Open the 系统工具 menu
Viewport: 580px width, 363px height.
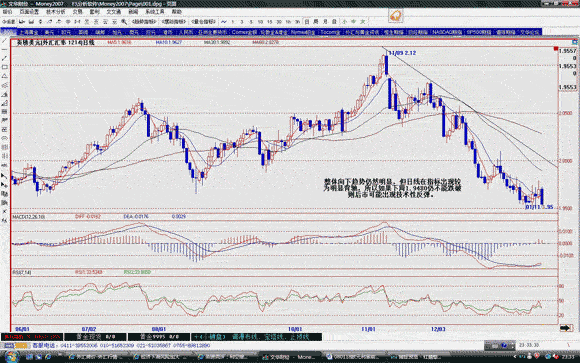[x=155, y=12]
